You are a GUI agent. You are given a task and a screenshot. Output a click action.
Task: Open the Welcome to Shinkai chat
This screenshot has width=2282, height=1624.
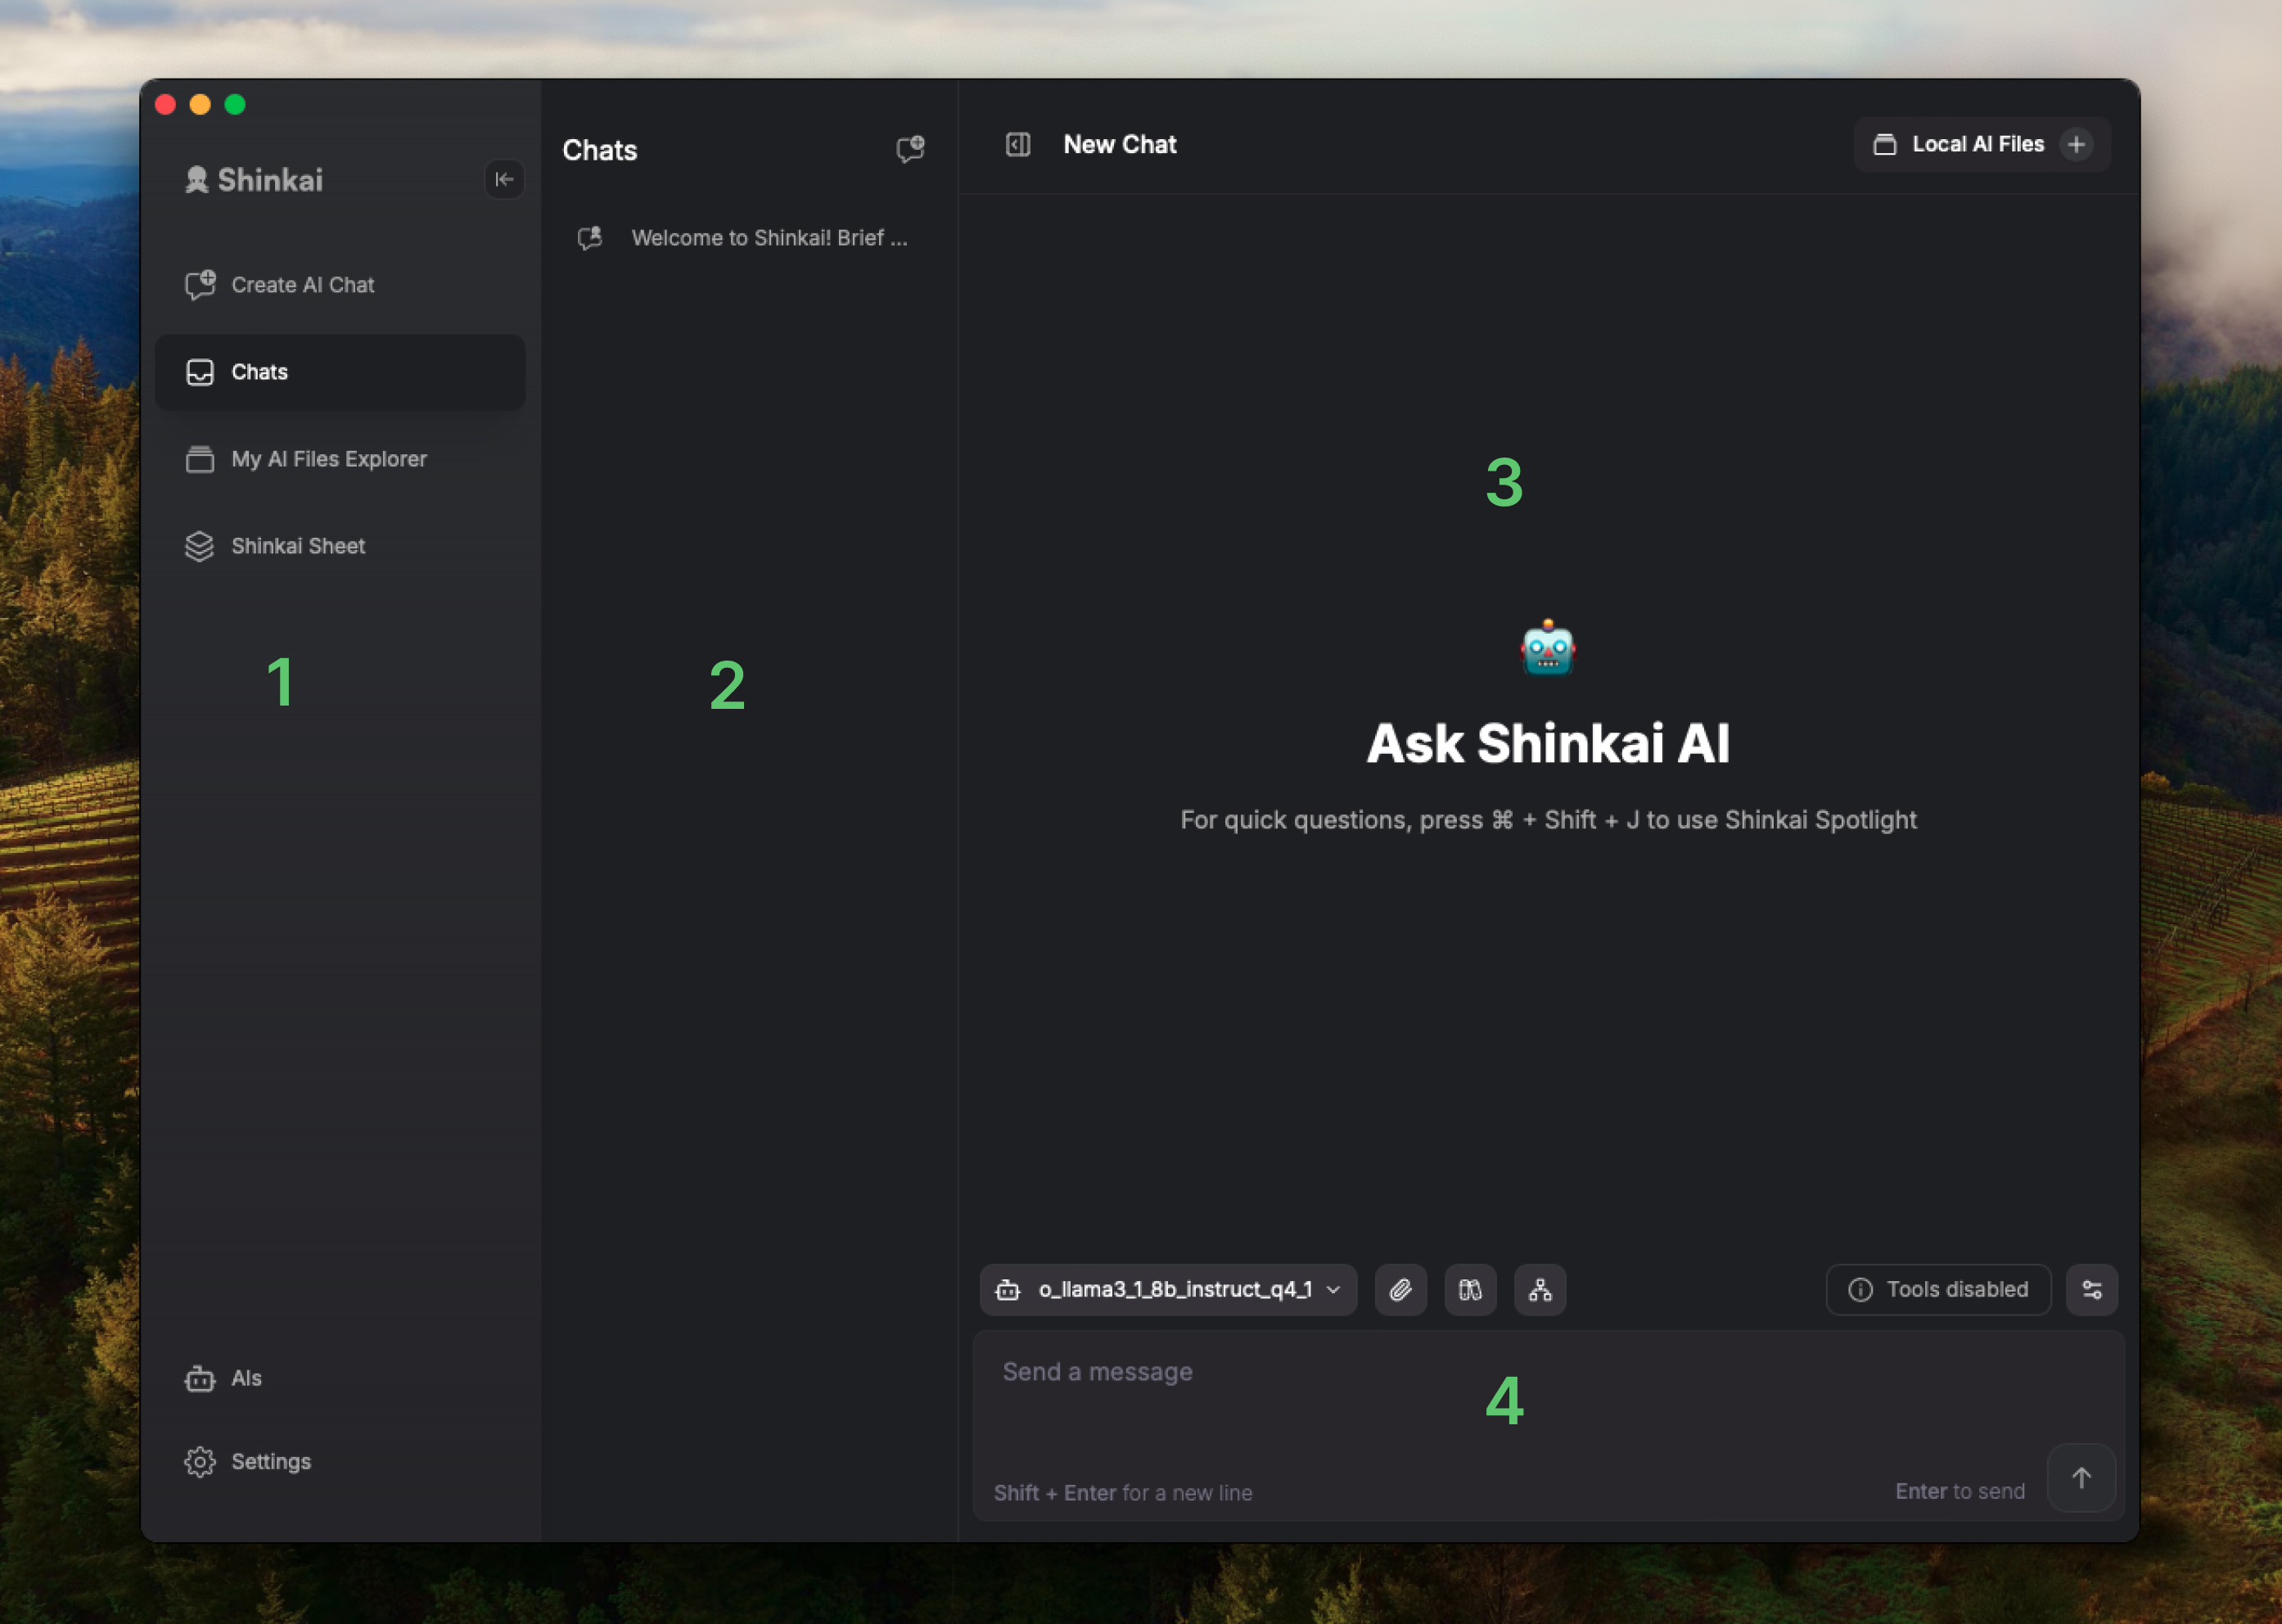(x=768, y=238)
